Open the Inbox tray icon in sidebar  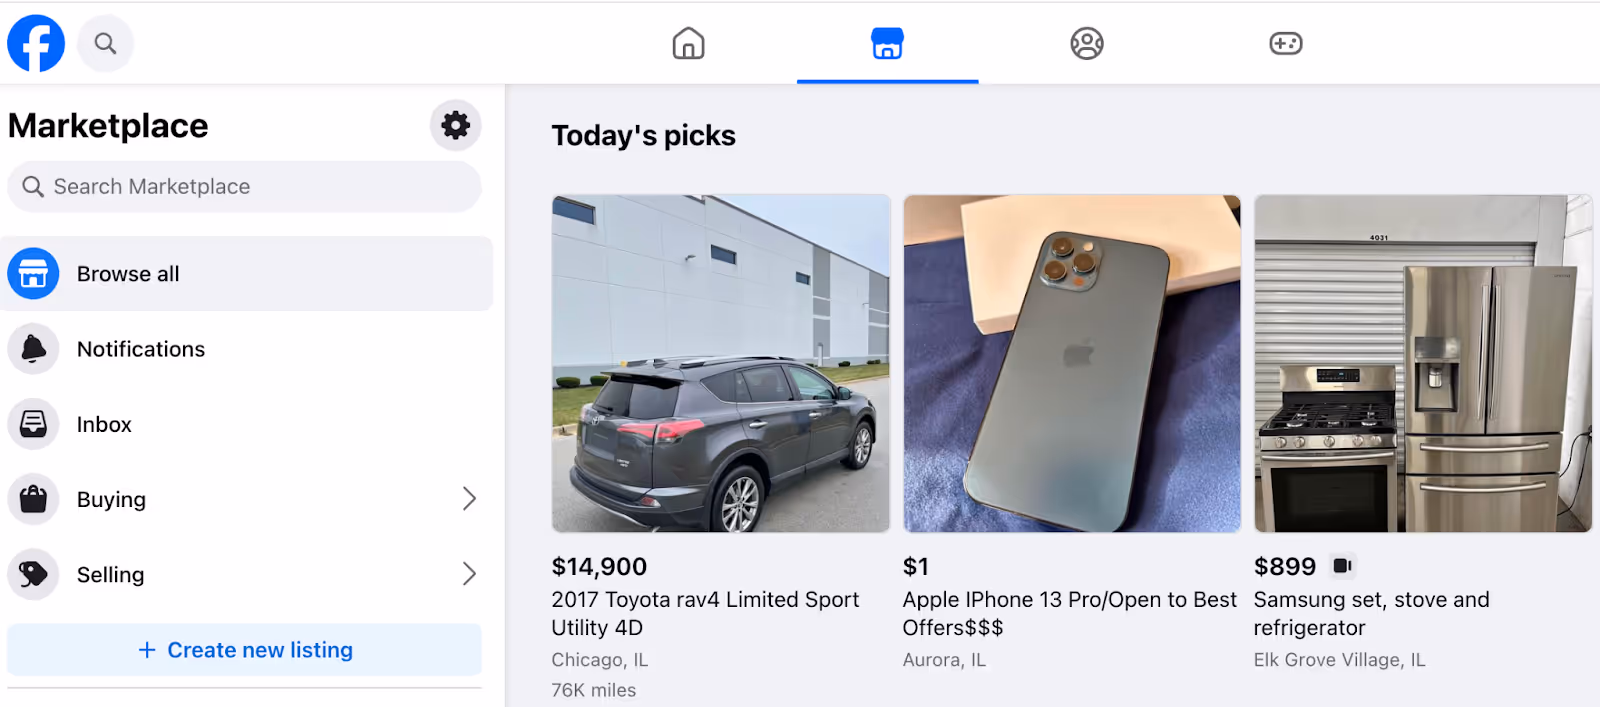pyautogui.click(x=33, y=423)
